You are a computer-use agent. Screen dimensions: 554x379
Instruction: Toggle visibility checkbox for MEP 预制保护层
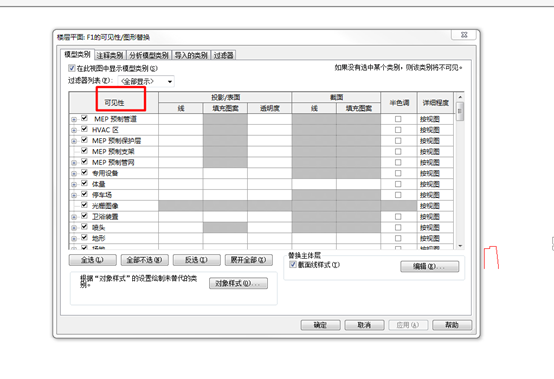tap(84, 140)
